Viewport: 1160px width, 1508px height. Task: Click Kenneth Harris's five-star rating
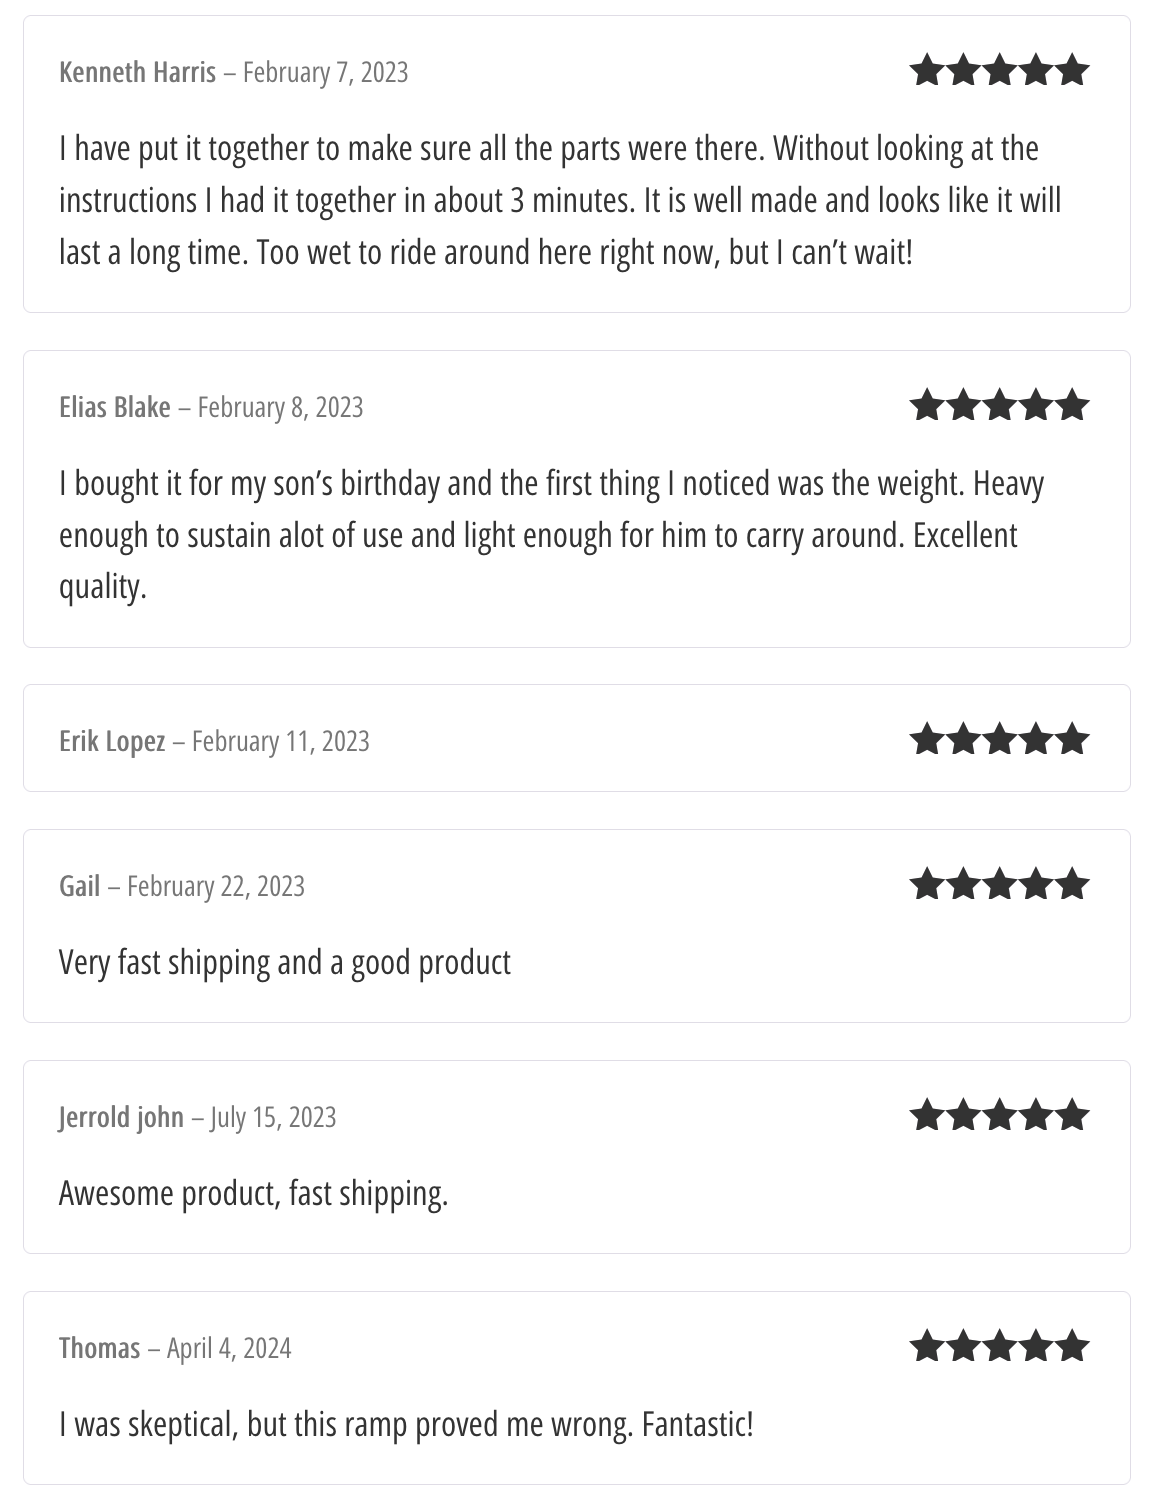(x=998, y=72)
